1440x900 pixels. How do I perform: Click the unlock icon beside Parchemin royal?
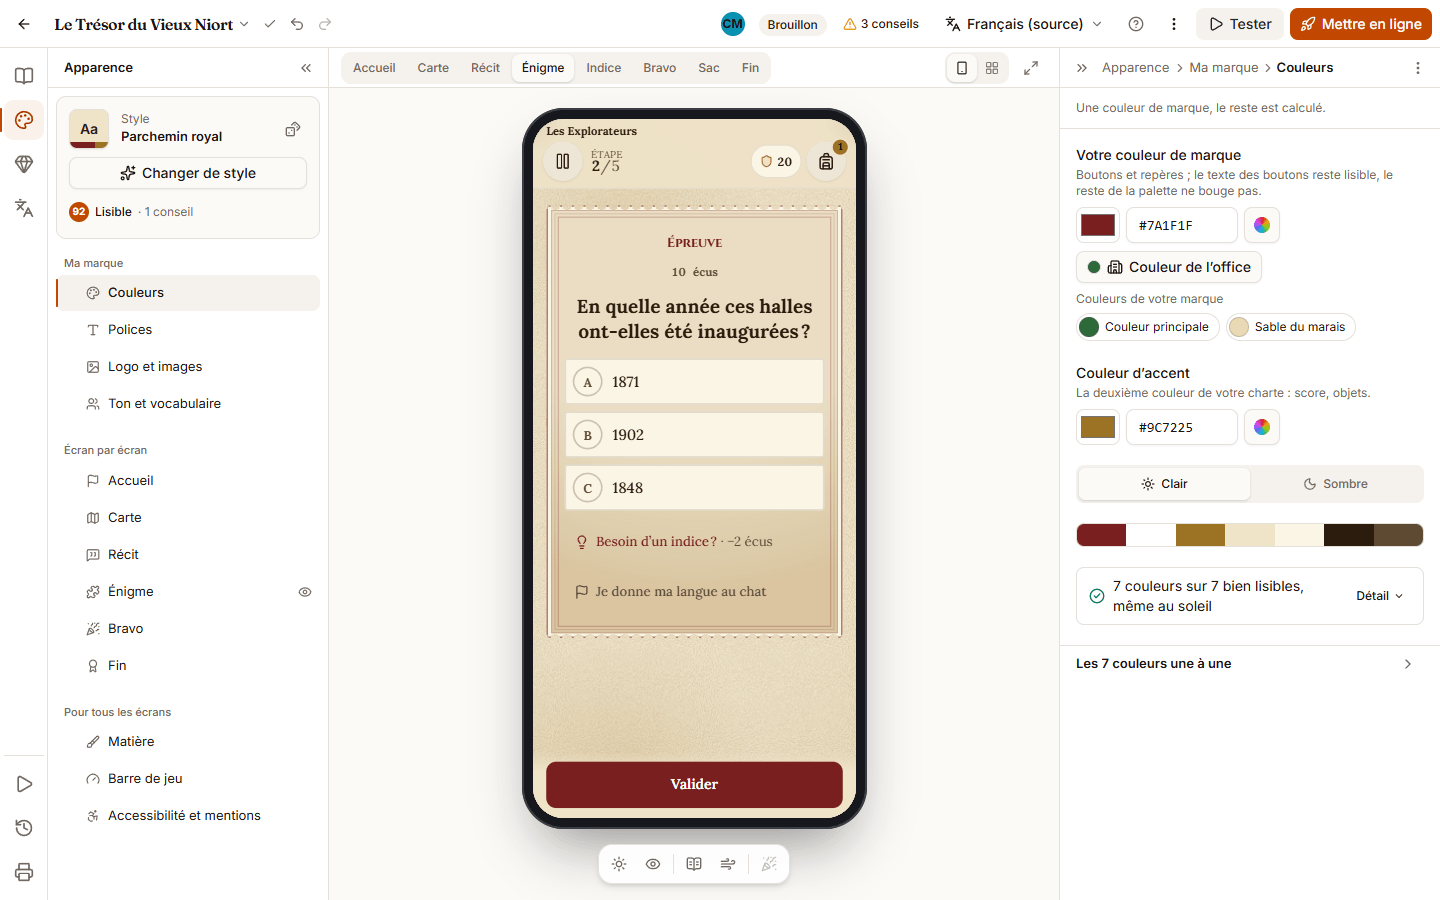(x=293, y=129)
